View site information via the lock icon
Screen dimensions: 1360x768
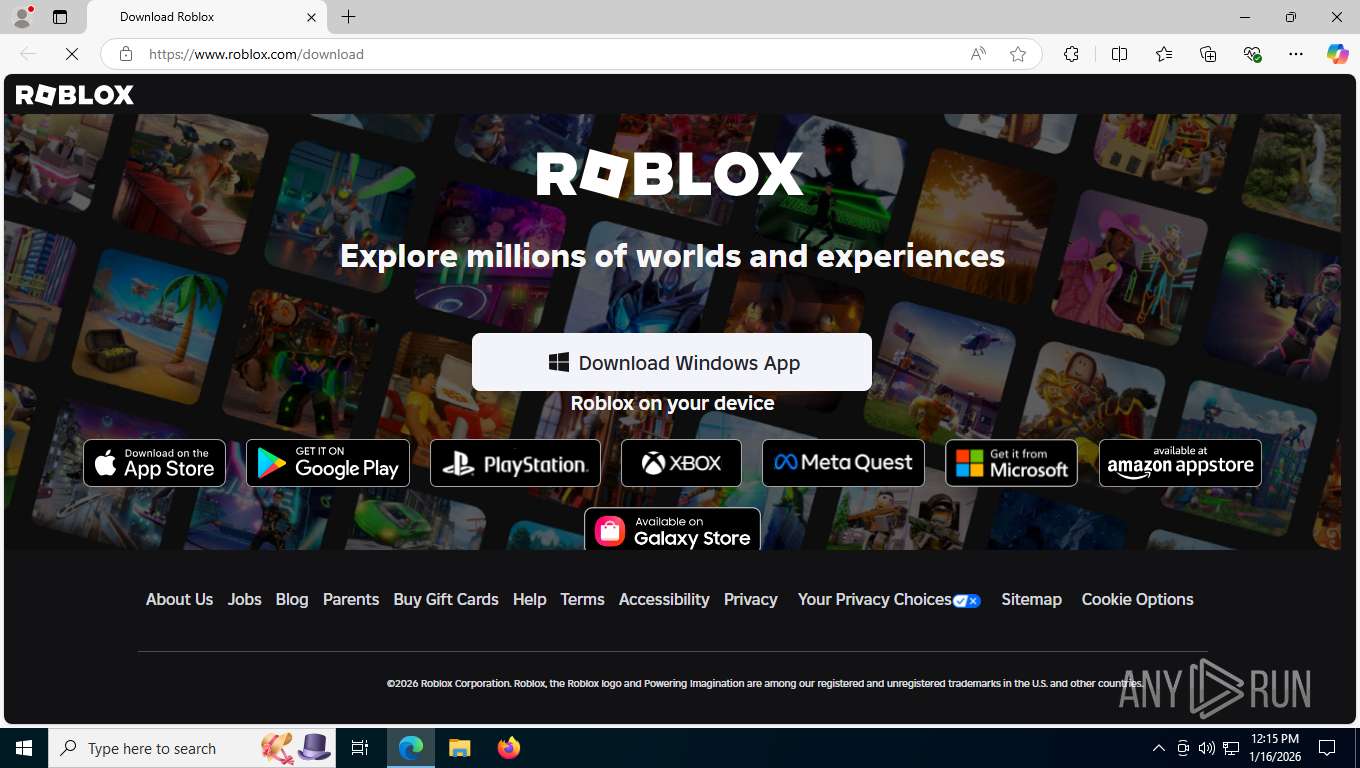coord(125,54)
